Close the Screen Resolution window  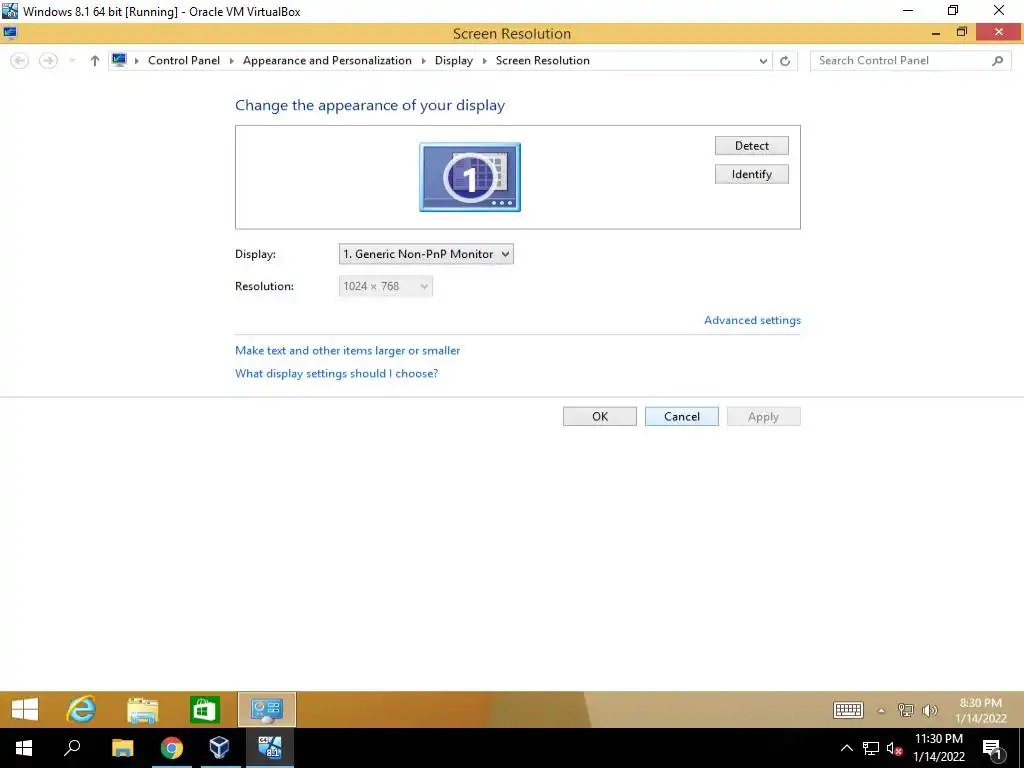click(999, 32)
